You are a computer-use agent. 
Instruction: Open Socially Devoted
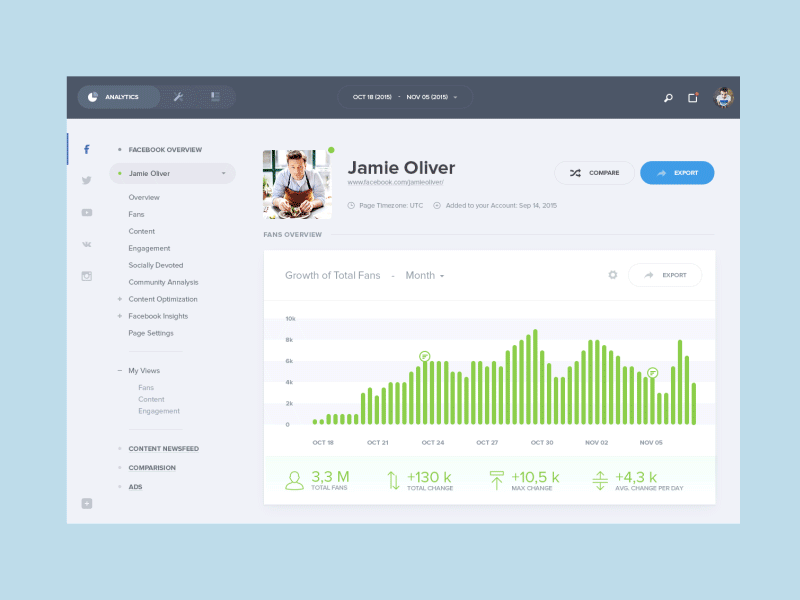pyautogui.click(x=156, y=265)
